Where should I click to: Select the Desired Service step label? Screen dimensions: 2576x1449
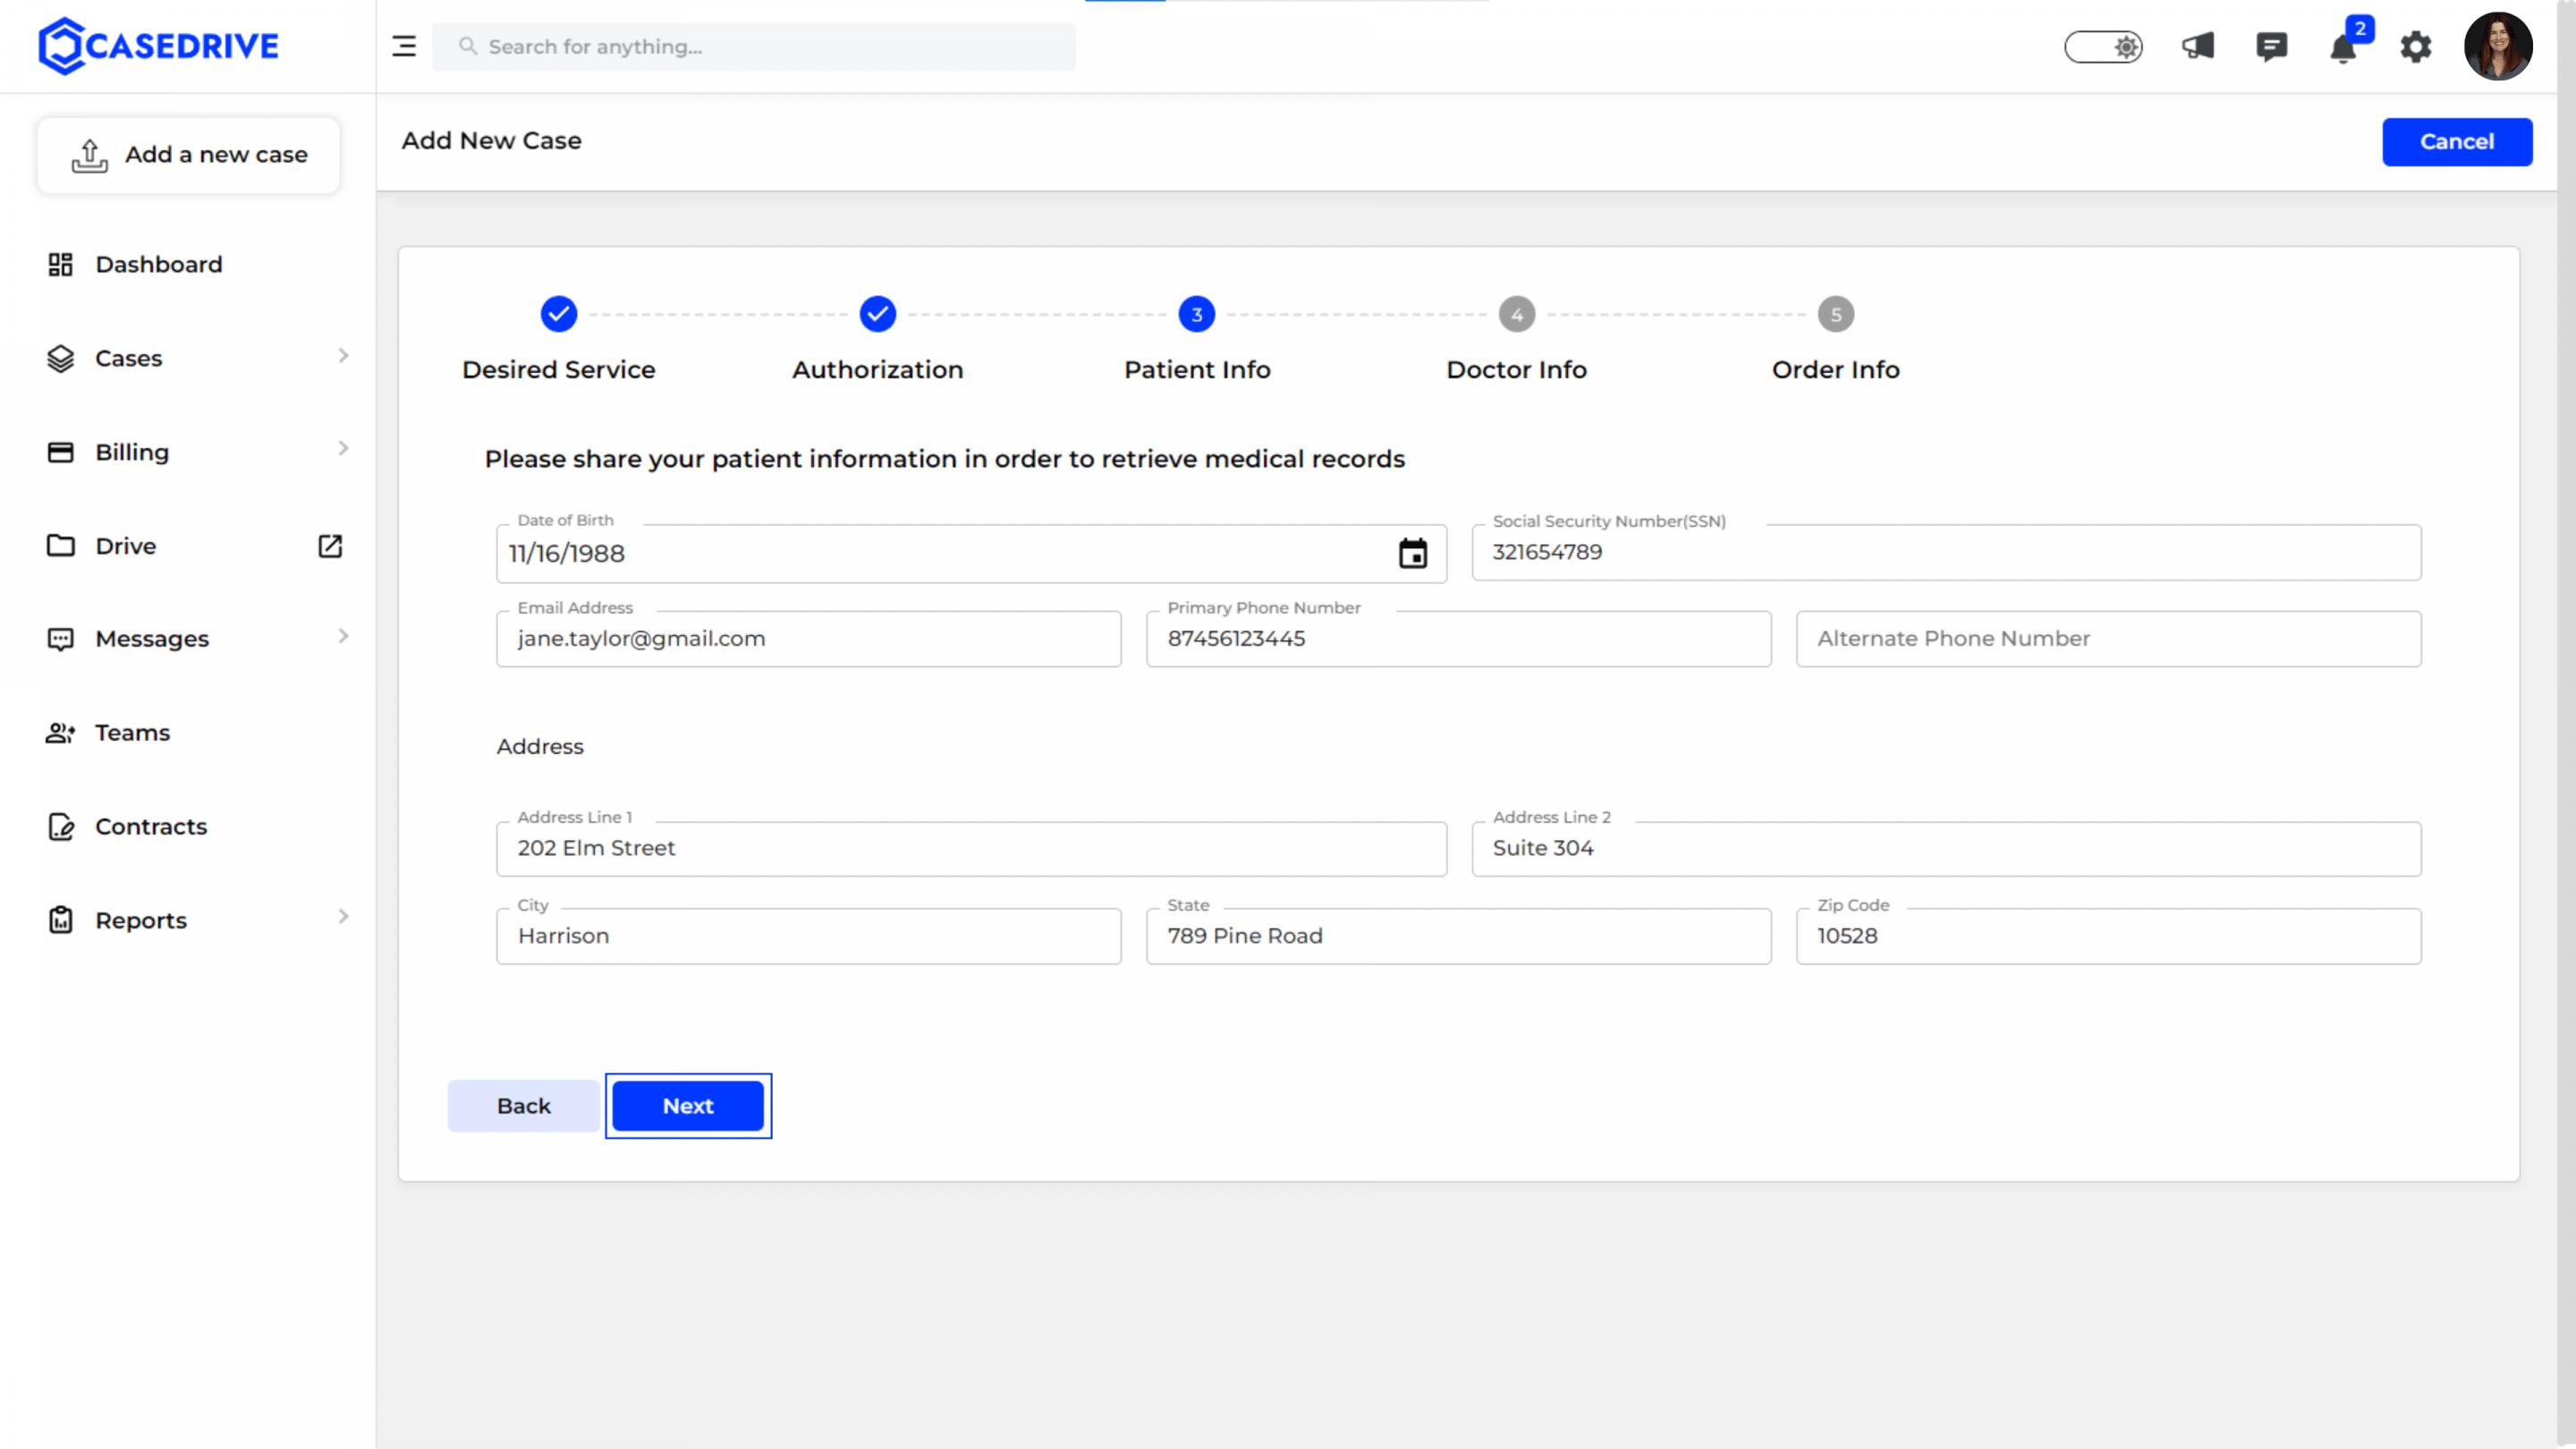click(x=559, y=370)
